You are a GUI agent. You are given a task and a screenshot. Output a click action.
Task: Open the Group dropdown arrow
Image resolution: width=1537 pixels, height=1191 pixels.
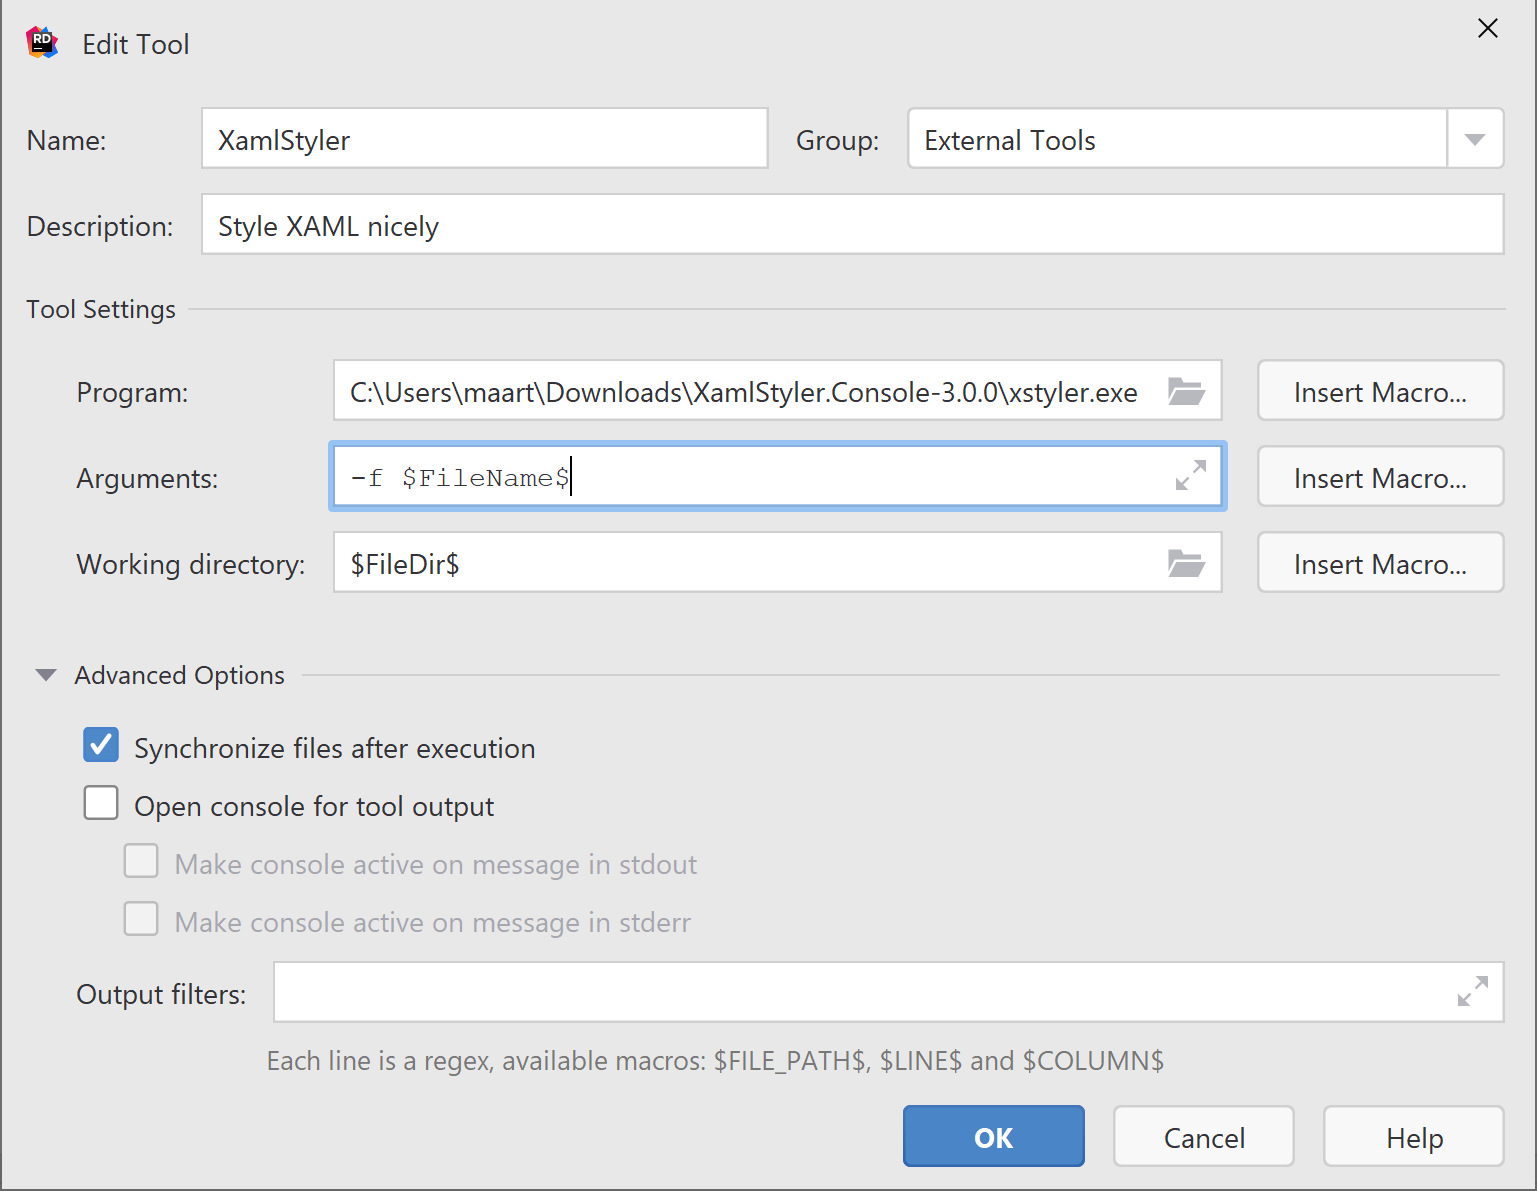(1475, 139)
